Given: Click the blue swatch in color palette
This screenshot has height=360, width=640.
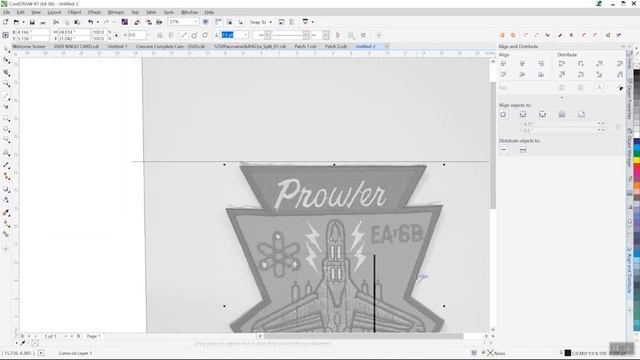Looking at the screenshot, I should pyautogui.click(x=636, y=140).
